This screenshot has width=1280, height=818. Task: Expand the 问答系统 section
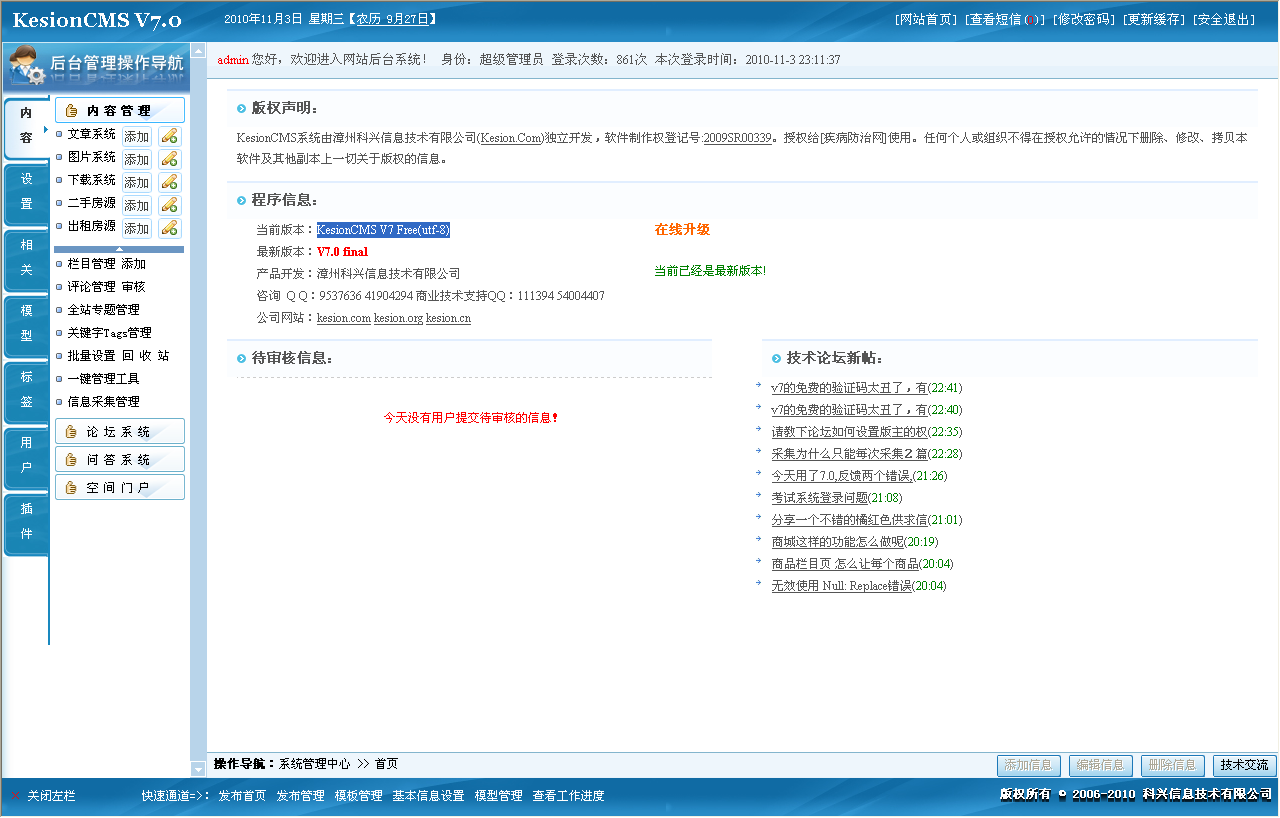pos(120,460)
